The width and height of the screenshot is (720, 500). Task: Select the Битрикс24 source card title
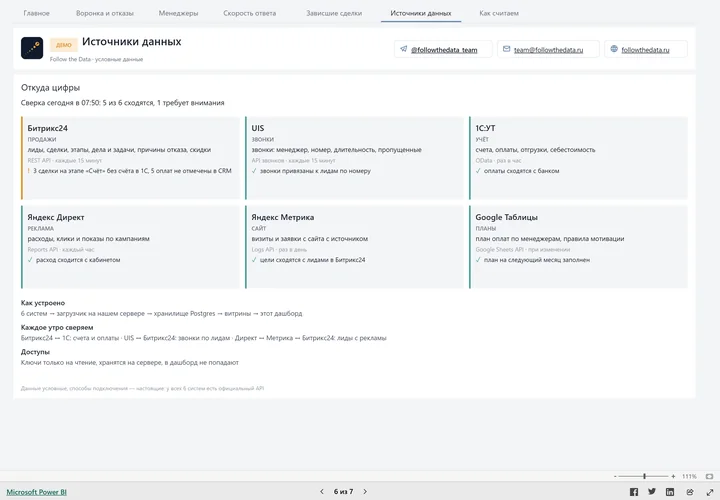[47, 128]
